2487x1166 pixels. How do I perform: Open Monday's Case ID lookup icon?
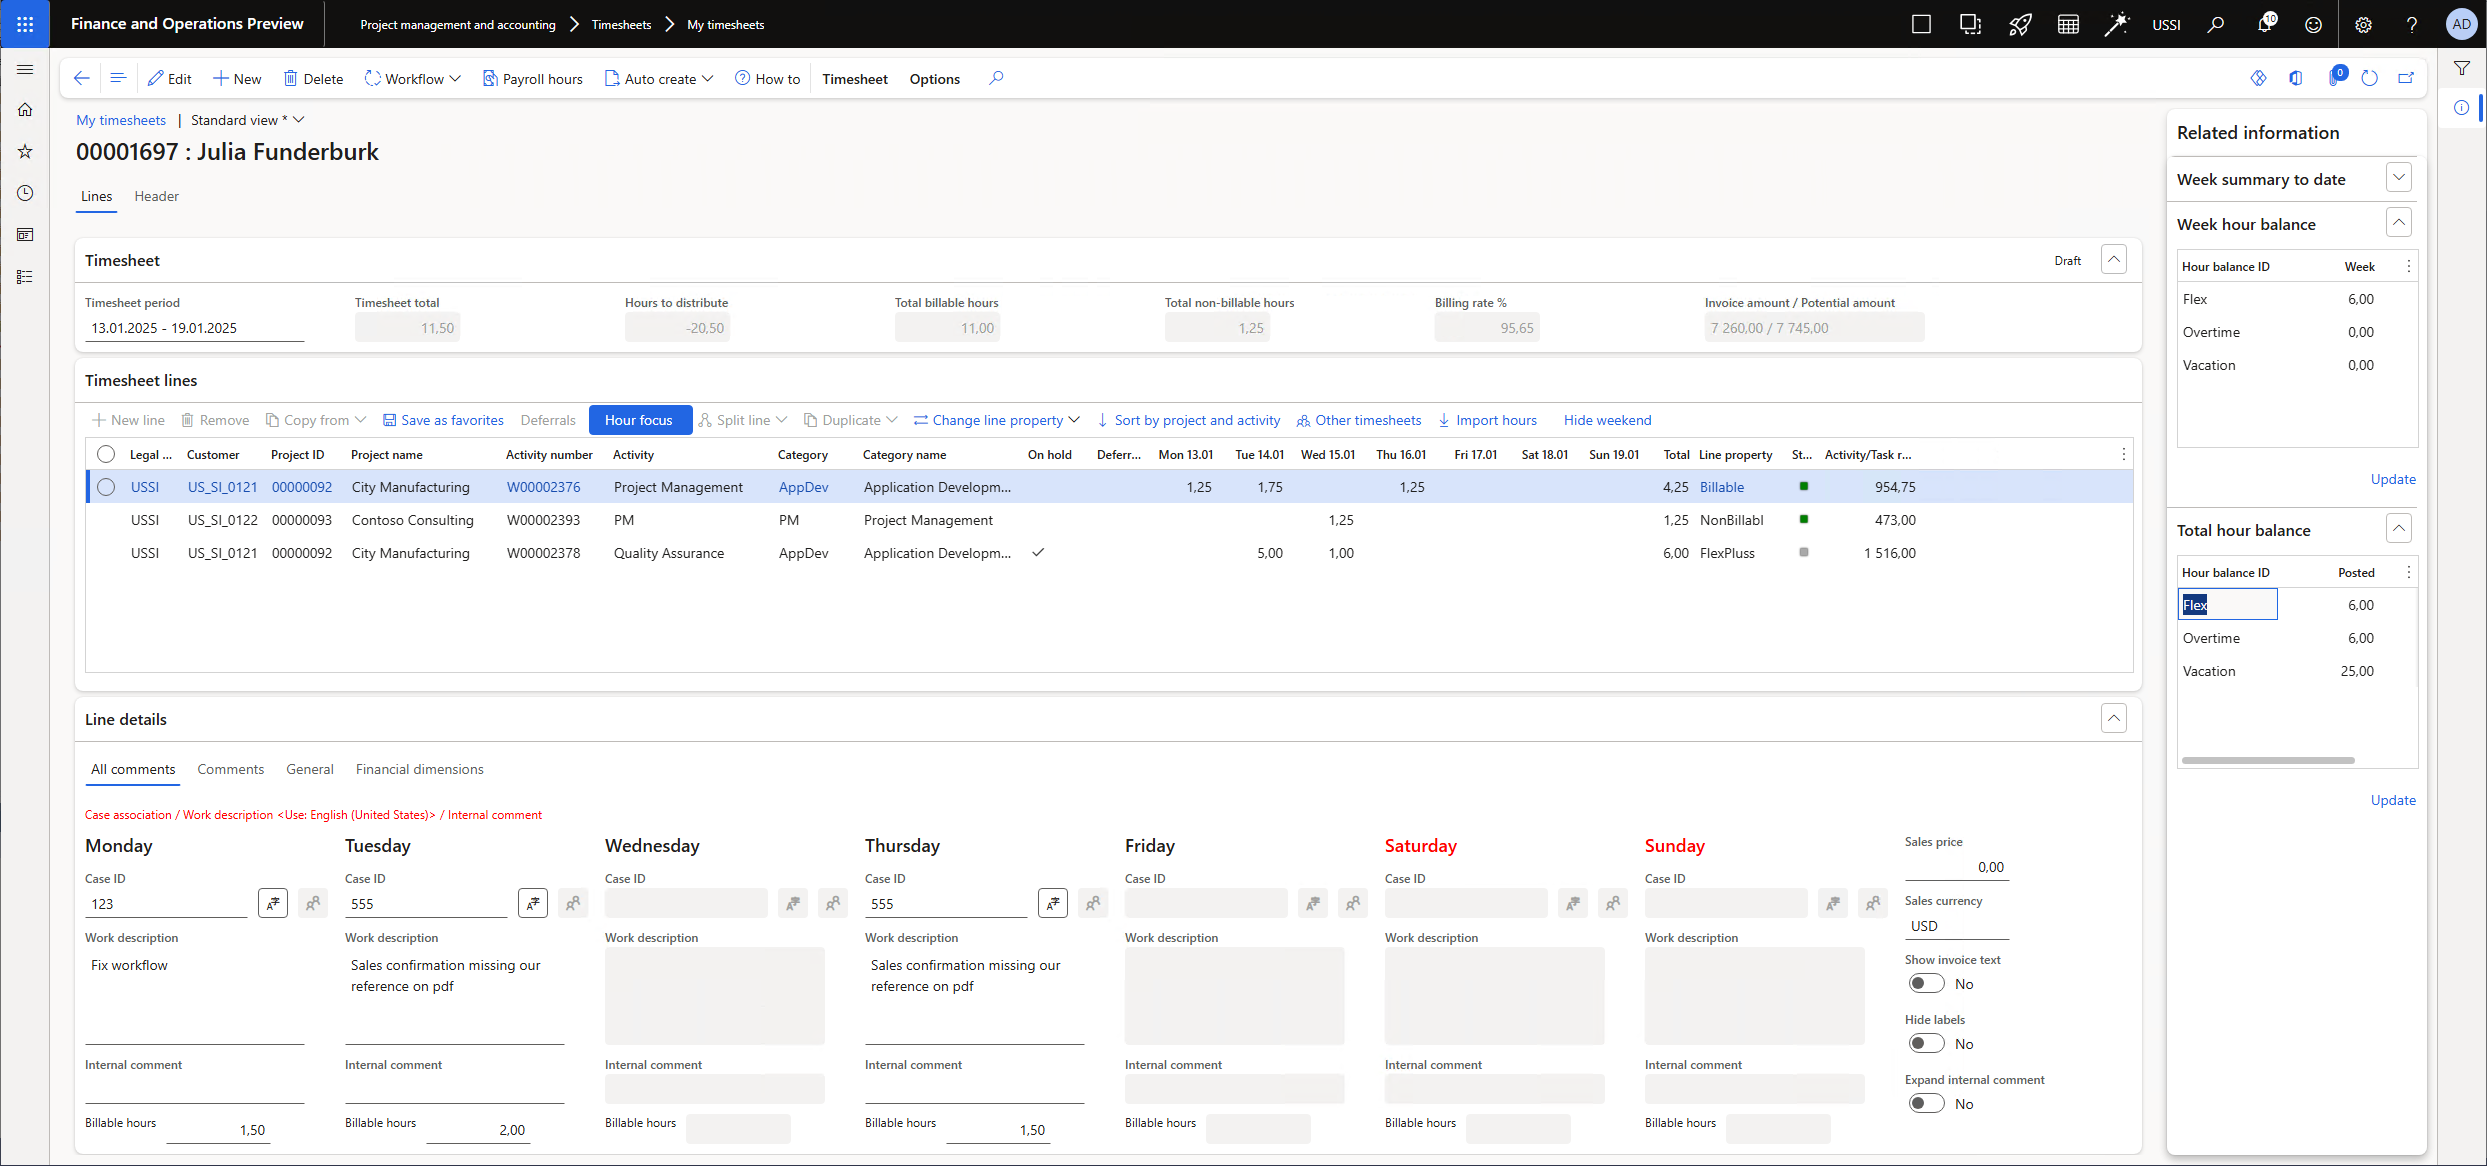pos(273,903)
